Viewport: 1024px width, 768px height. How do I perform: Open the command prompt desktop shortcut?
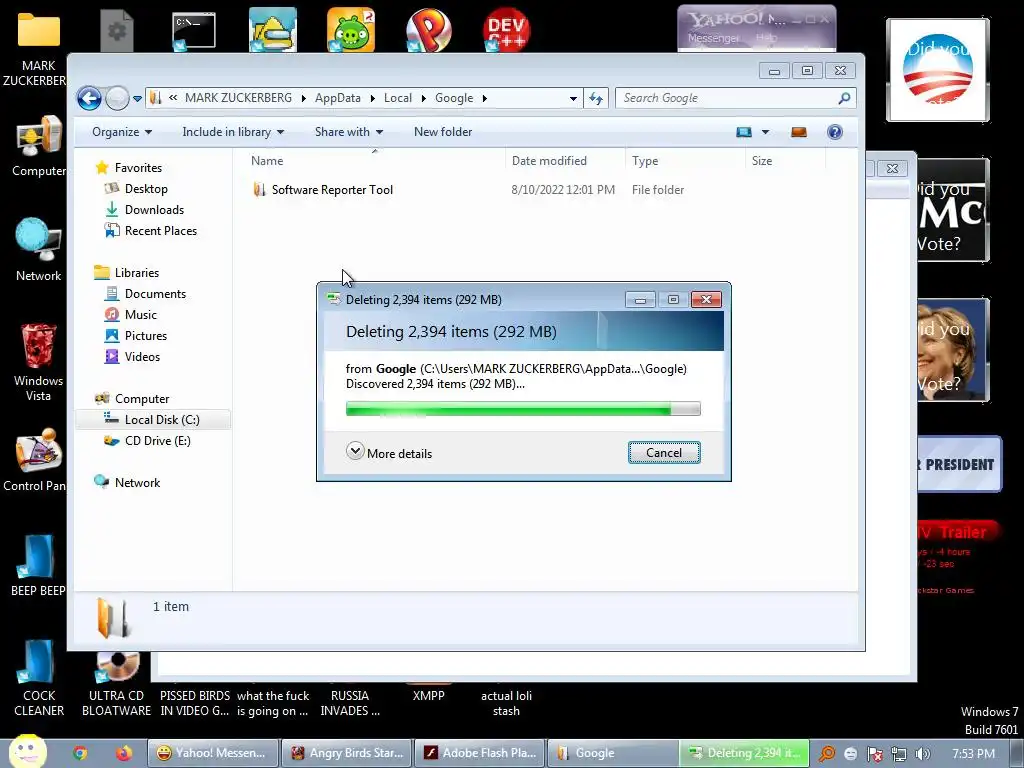(194, 31)
